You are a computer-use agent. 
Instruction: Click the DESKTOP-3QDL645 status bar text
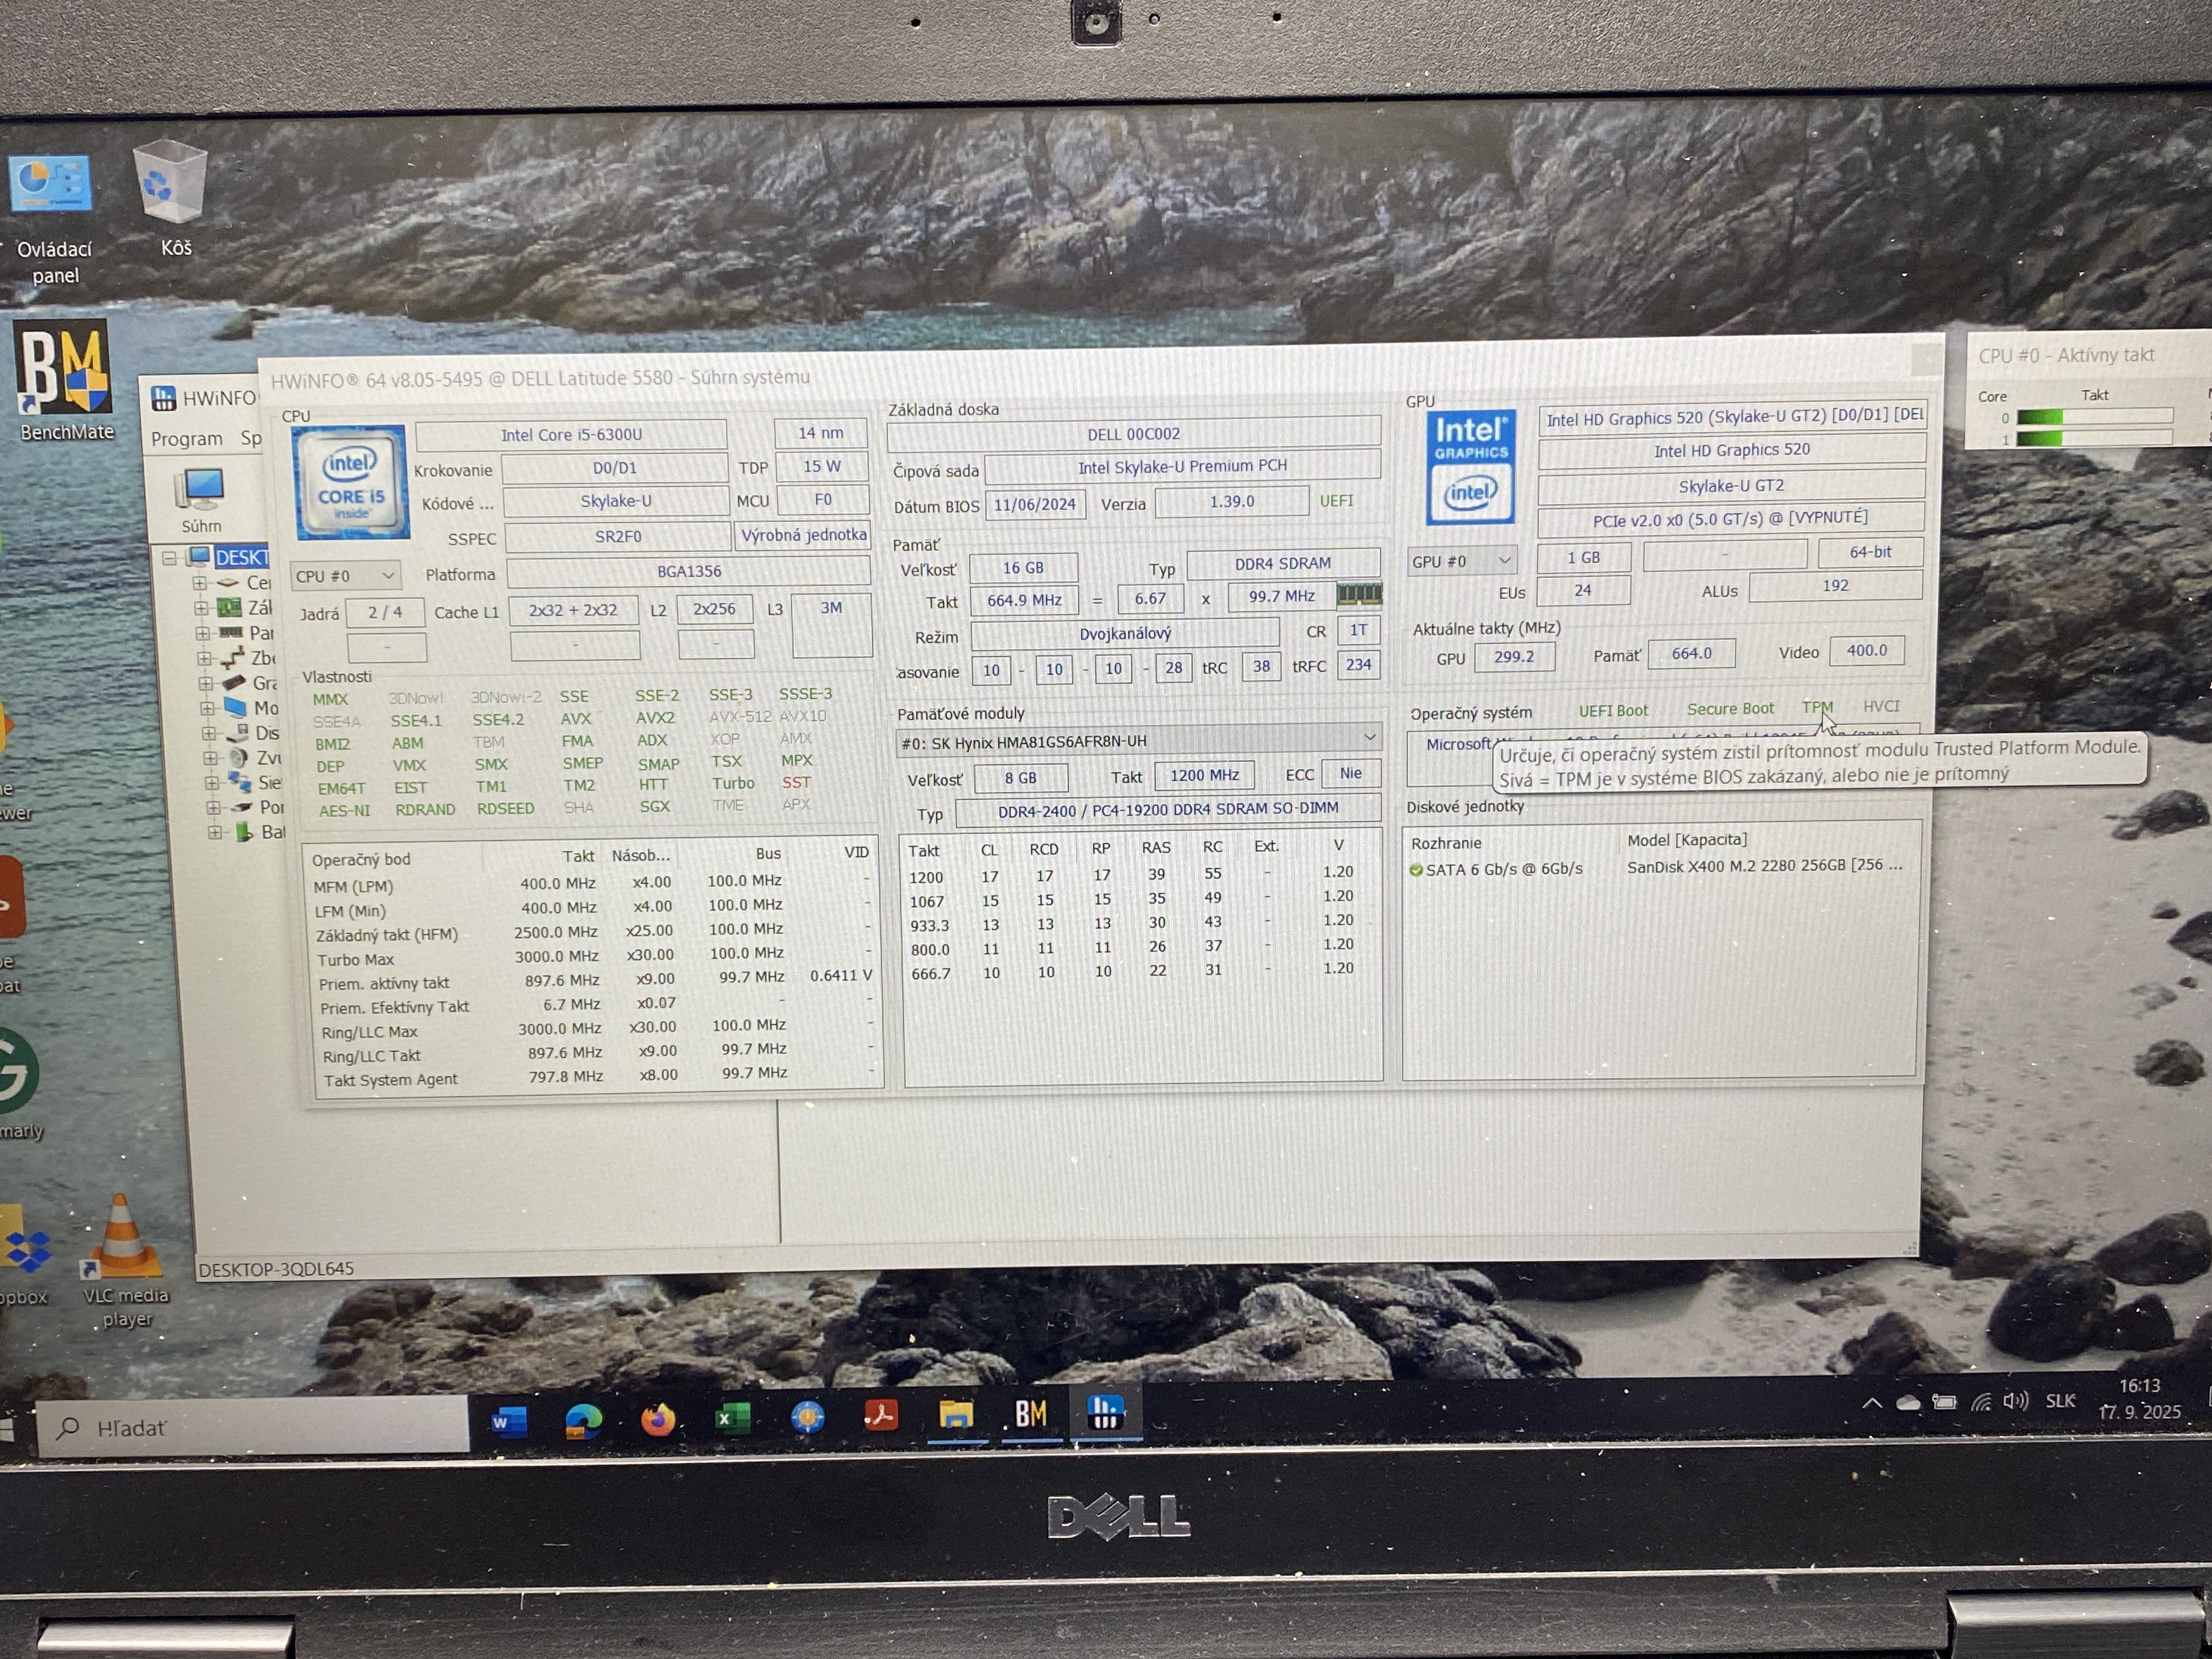(x=276, y=1268)
